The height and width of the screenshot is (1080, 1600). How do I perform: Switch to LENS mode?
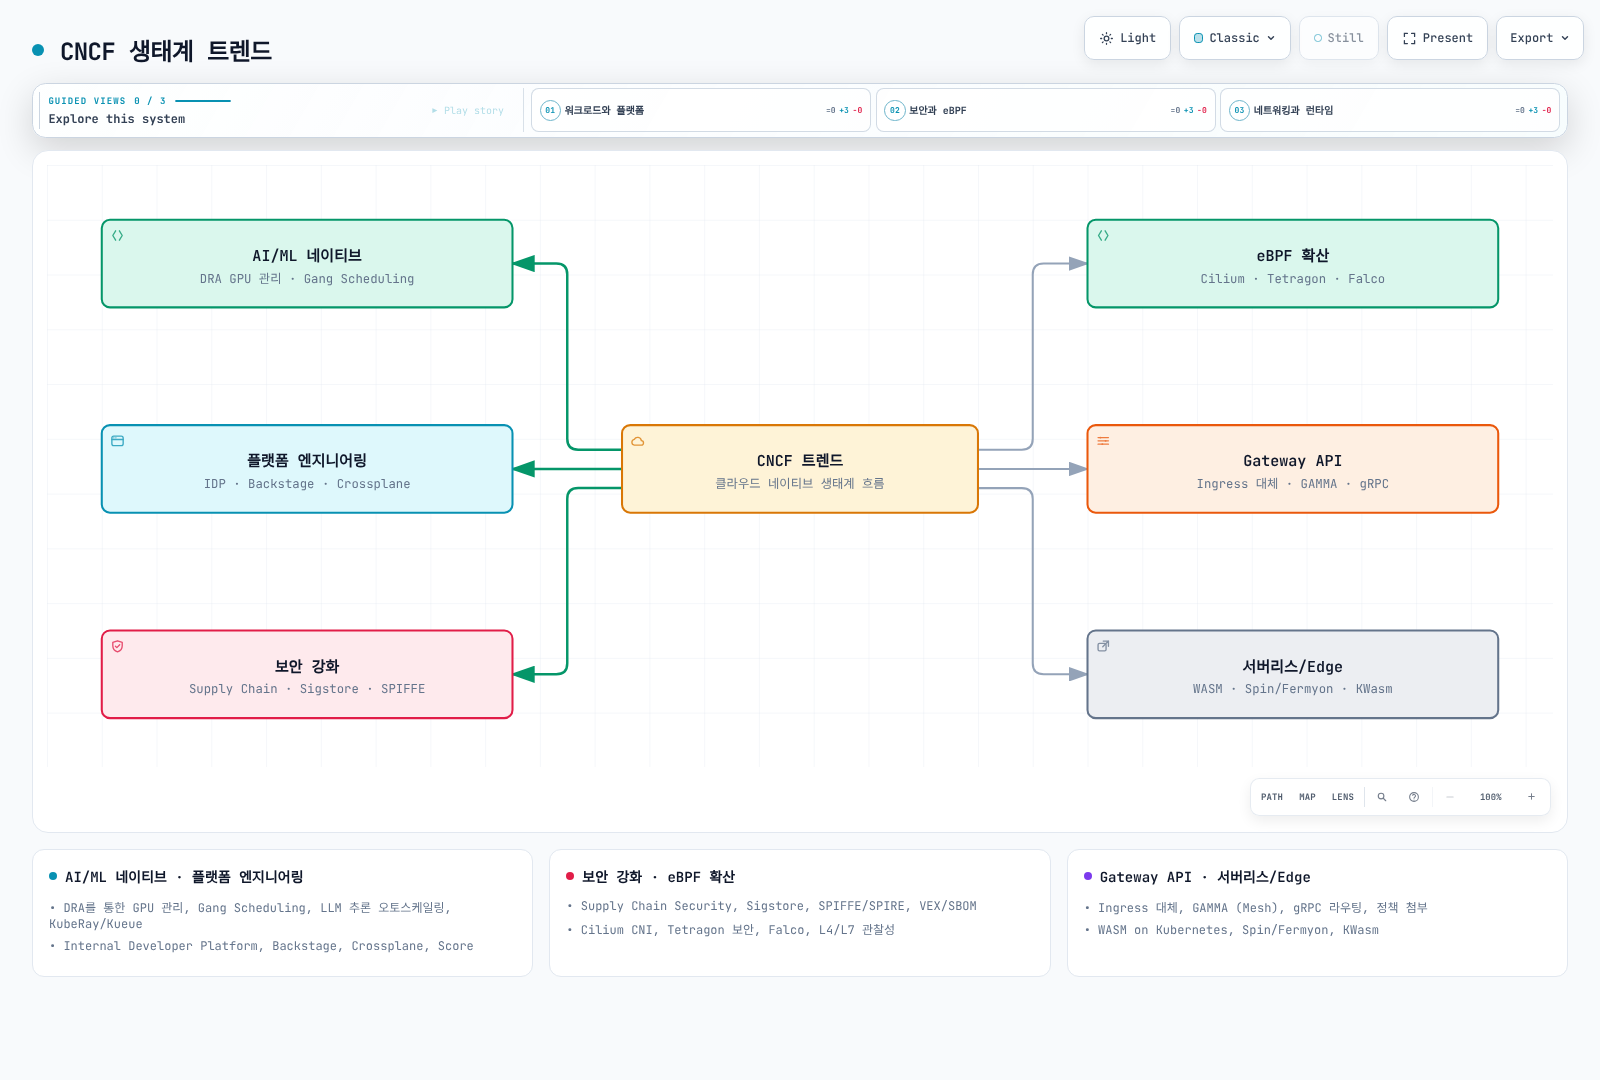click(x=1343, y=797)
